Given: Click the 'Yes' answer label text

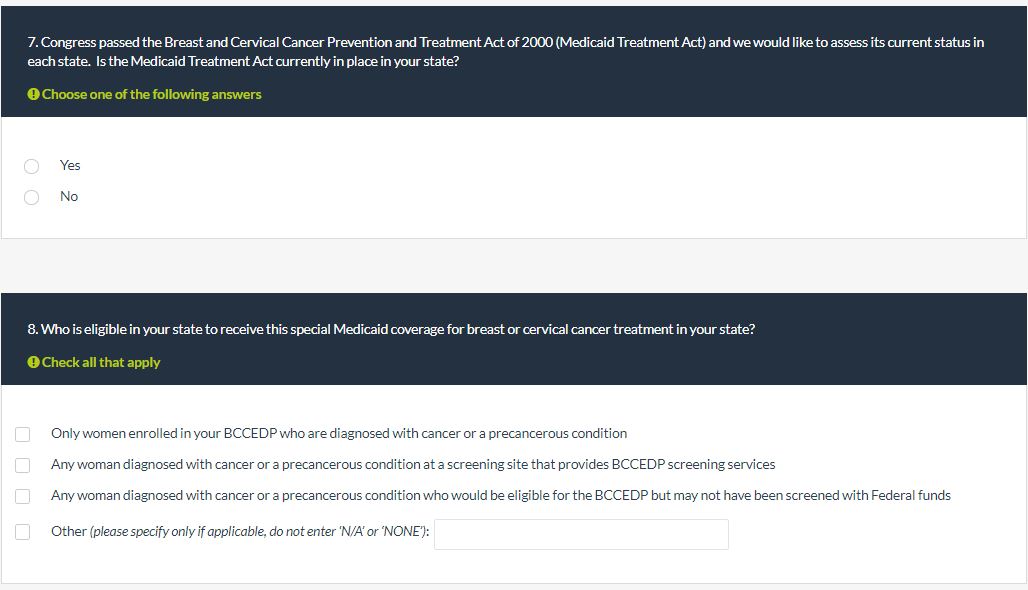Looking at the screenshot, I should point(70,165).
